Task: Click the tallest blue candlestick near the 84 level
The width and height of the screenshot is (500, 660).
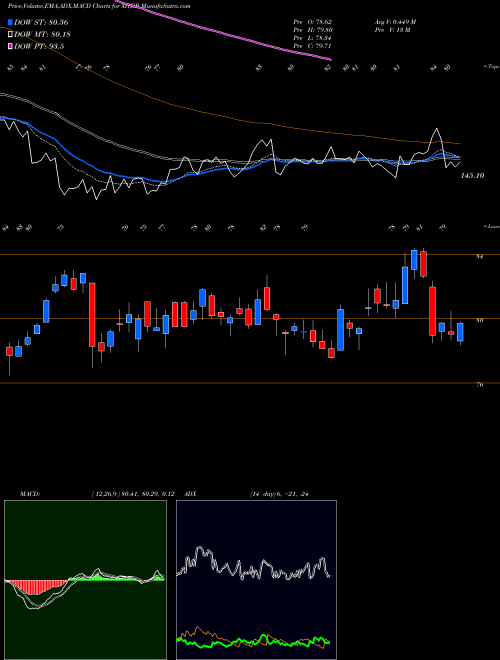Action: click(405, 285)
